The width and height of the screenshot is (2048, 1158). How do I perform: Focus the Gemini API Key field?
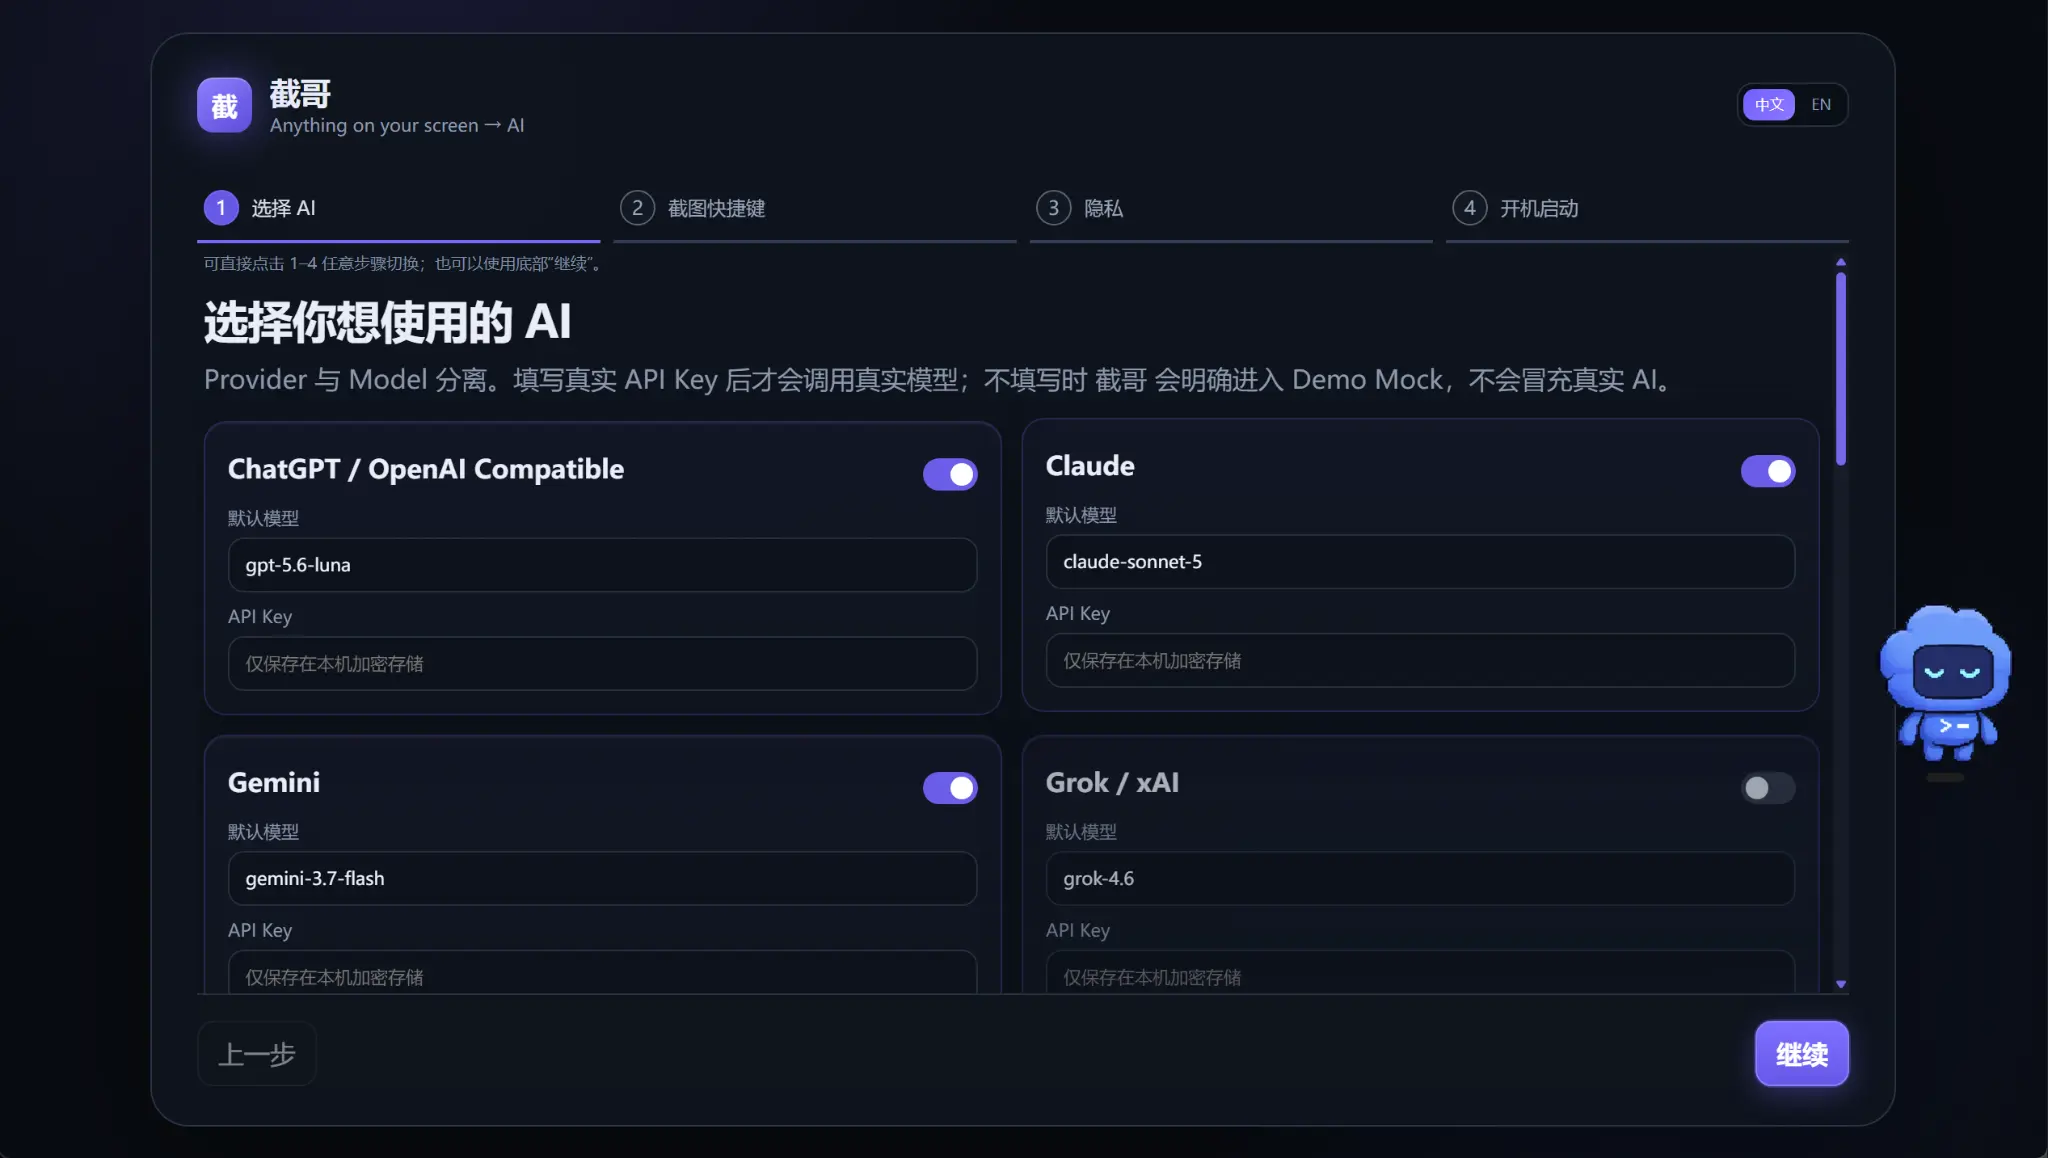point(602,973)
